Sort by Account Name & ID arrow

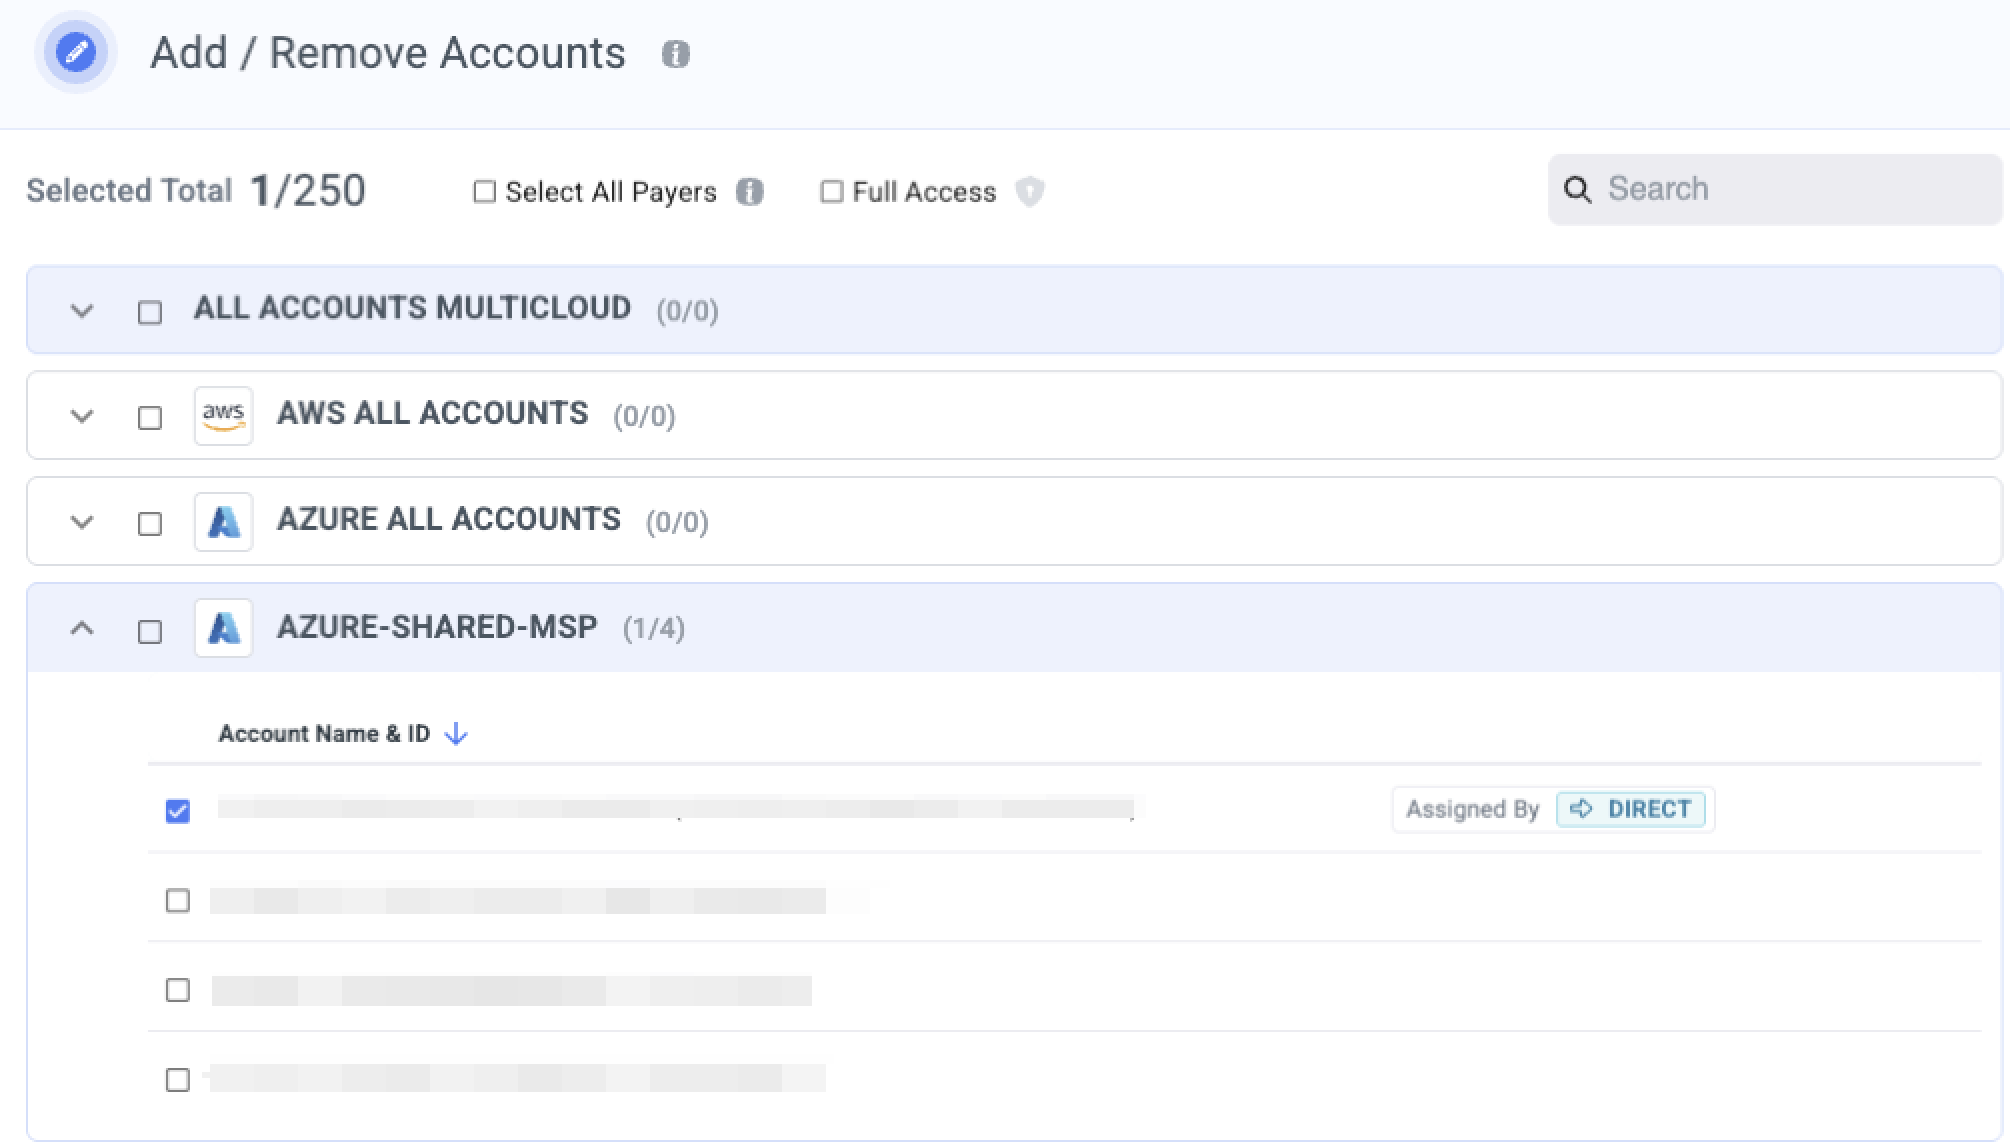pyautogui.click(x=456, y=734)
